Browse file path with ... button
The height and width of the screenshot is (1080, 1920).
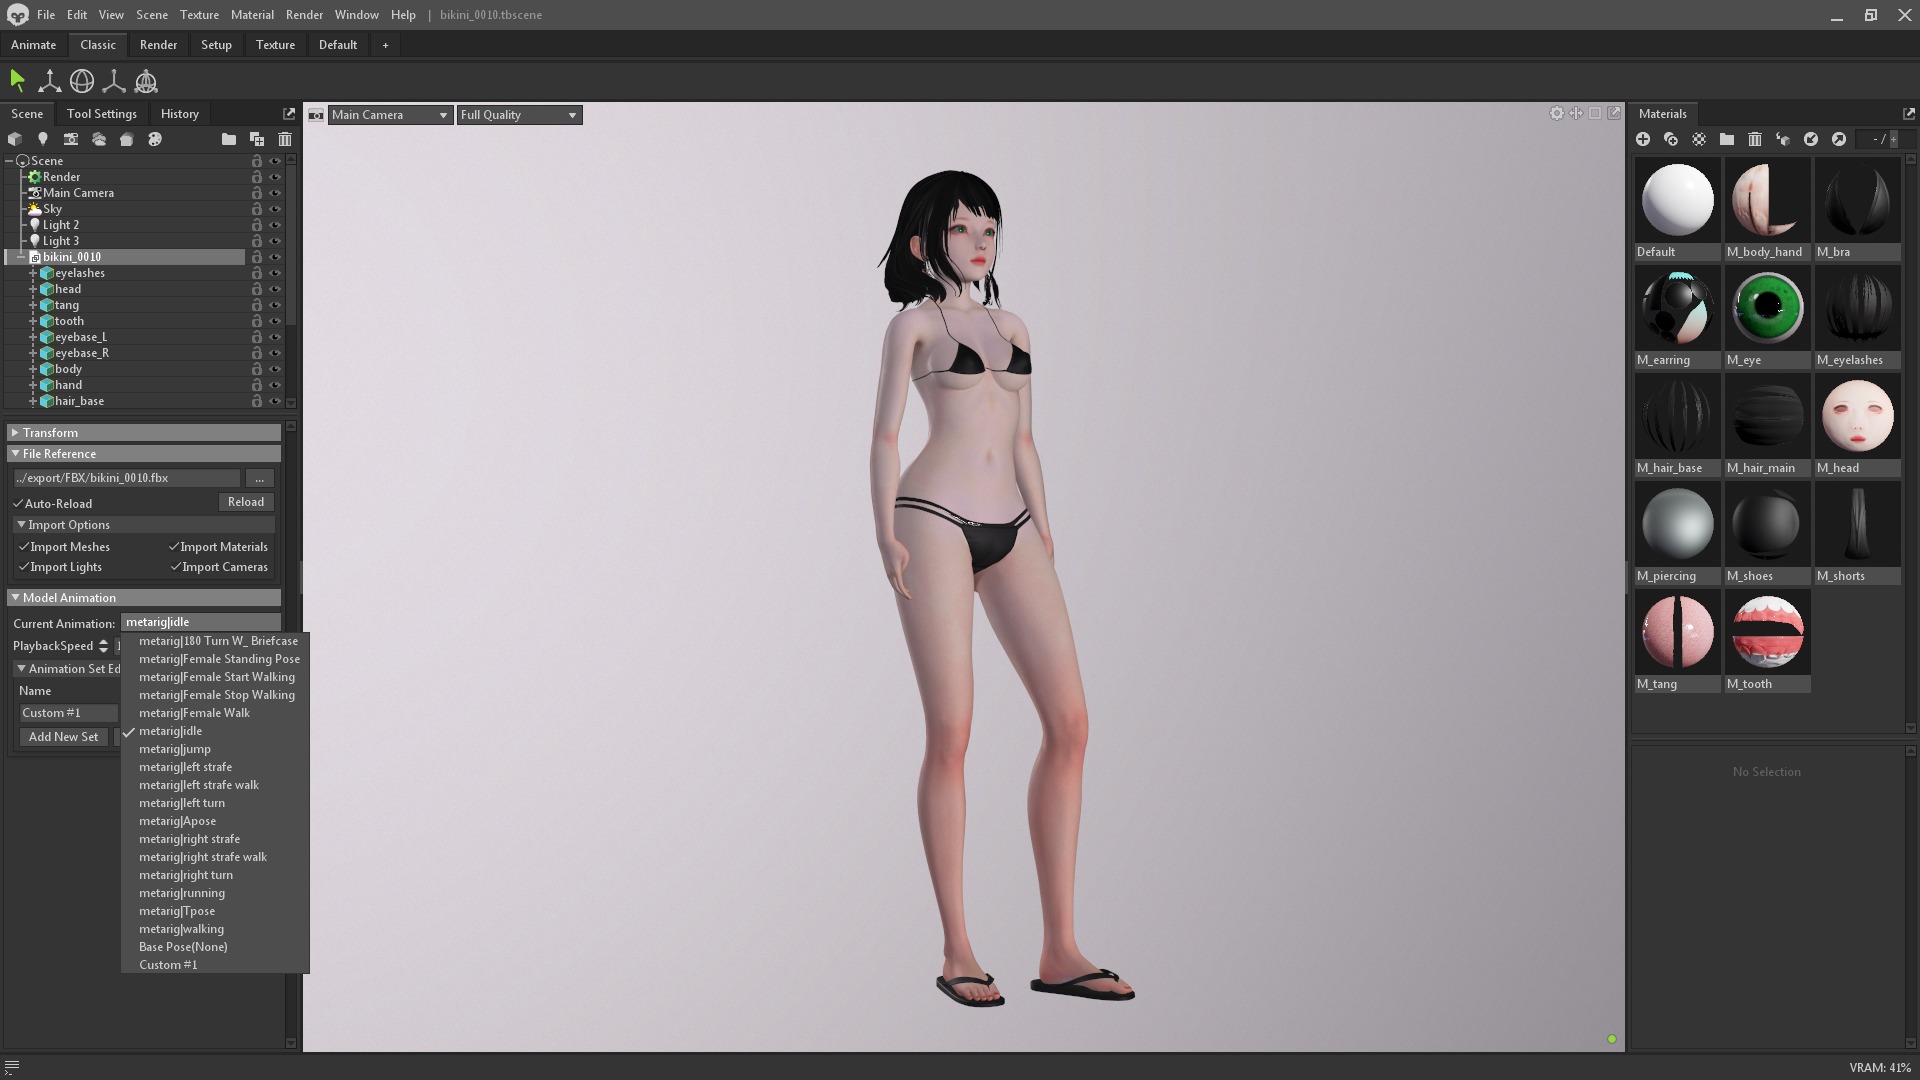pos(259,478)
